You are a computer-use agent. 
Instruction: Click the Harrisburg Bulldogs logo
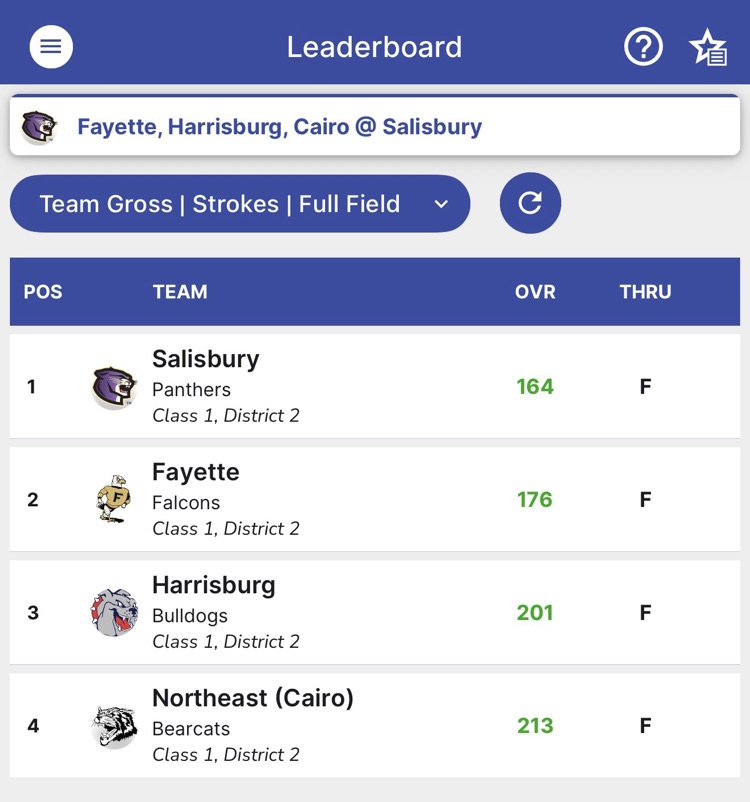(113, 612)
